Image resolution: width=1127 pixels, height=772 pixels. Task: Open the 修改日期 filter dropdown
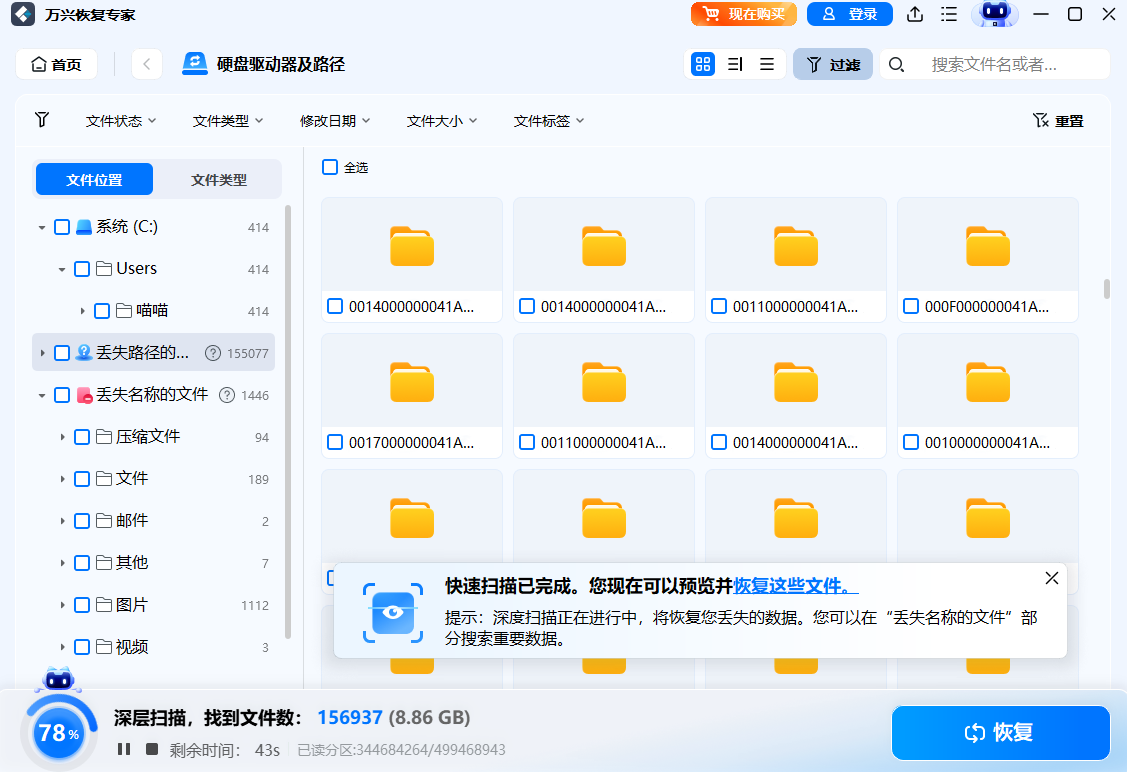[335, 121]
